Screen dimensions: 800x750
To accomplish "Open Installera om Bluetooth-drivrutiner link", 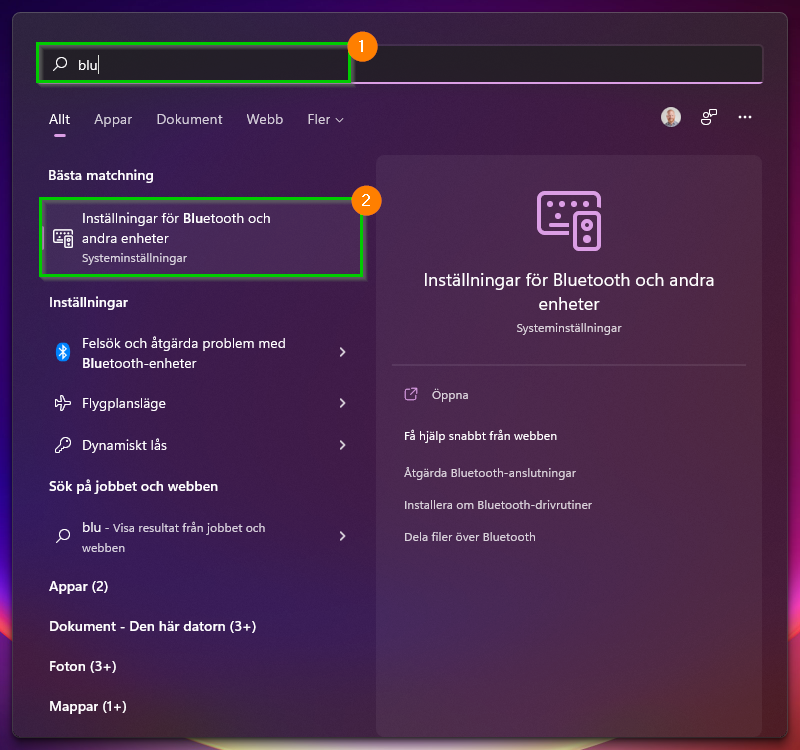I will (x=498, y=505).
